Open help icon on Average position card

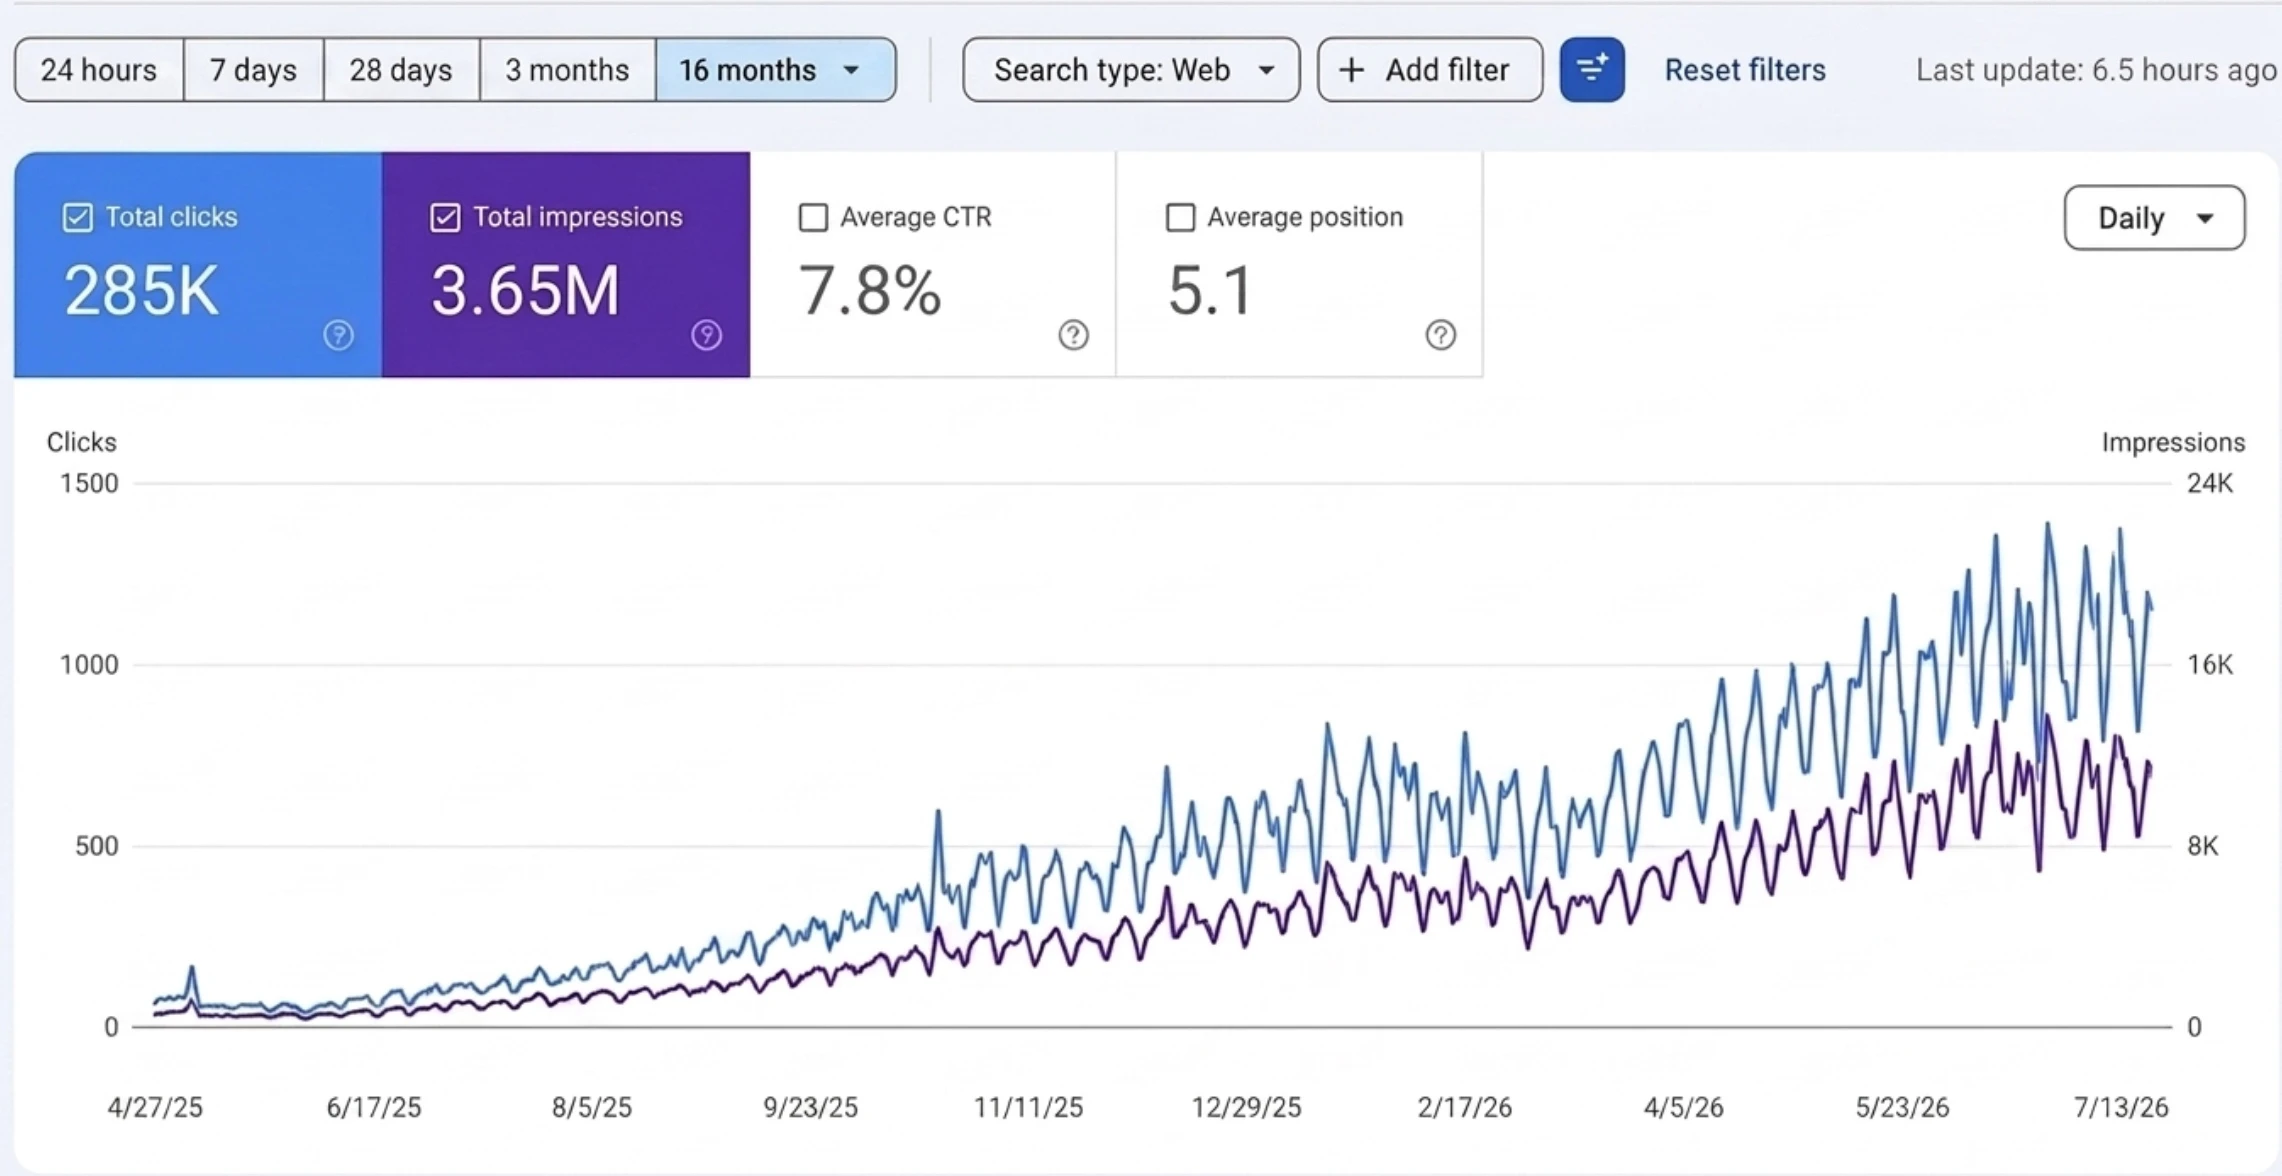[1441, 335]
